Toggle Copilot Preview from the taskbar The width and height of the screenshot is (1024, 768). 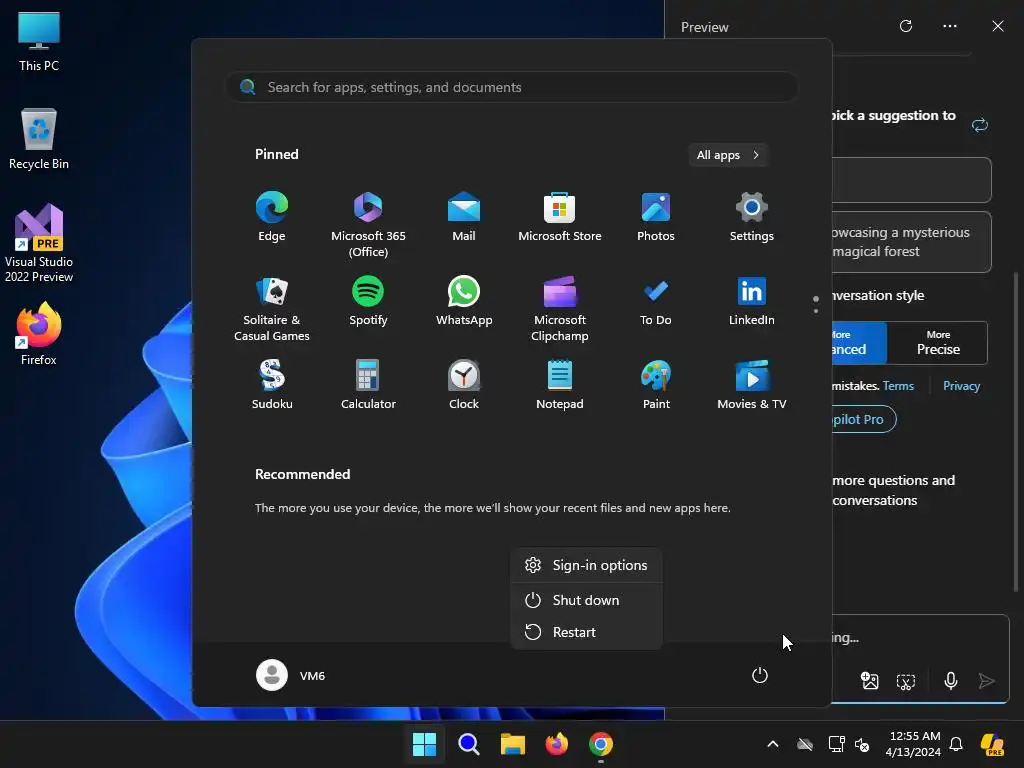pos(993,744)
